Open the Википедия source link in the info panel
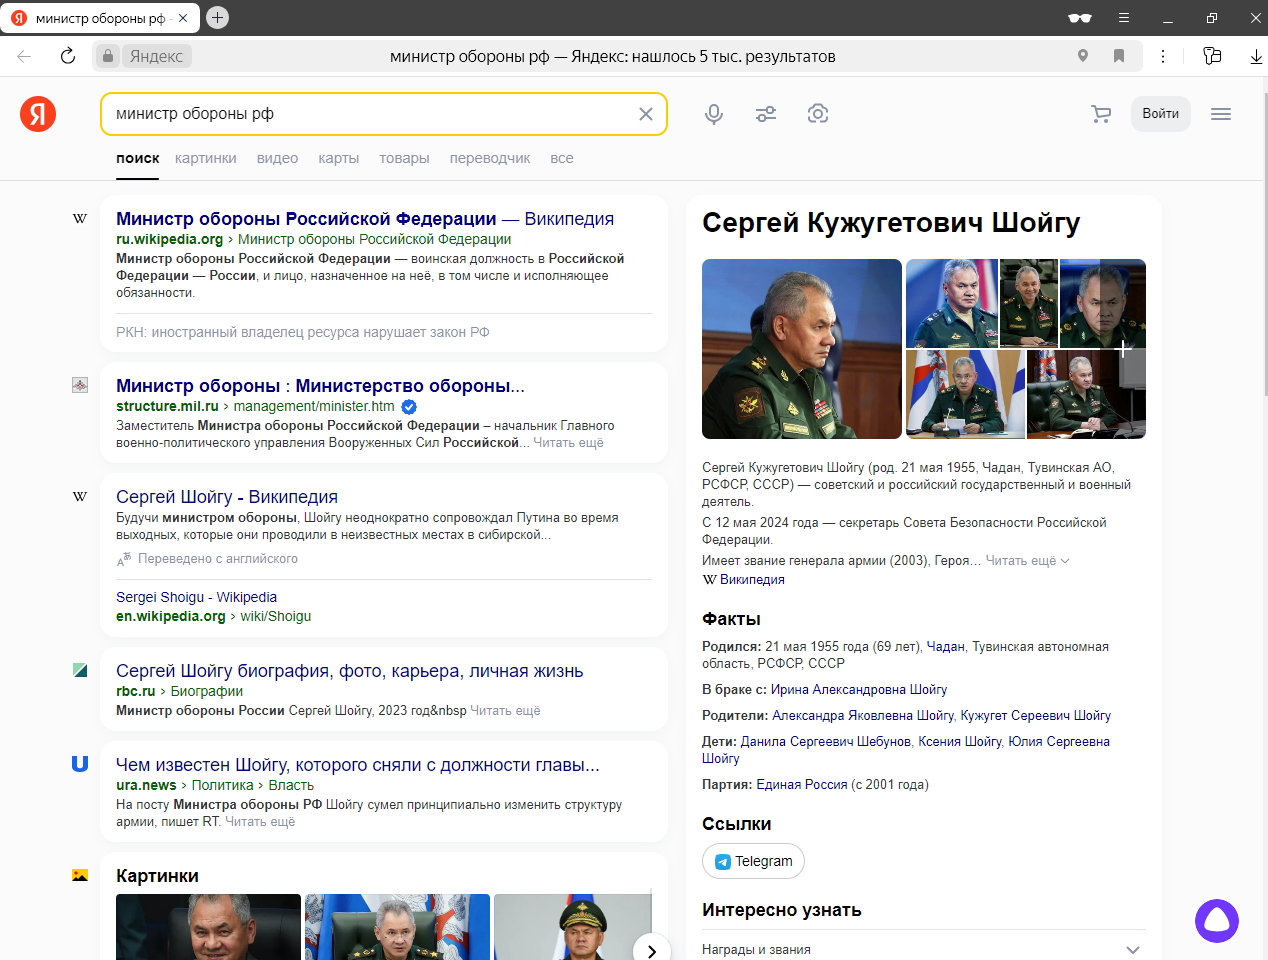 (x=751, y=580)
